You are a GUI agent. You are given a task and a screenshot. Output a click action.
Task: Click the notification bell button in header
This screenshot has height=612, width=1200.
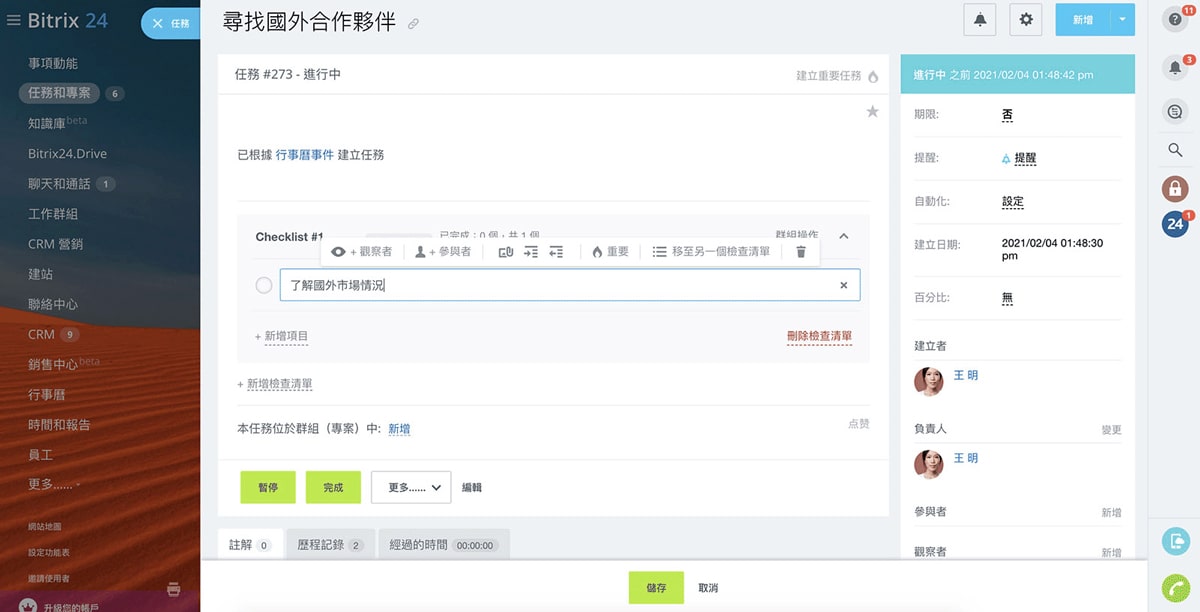coord(980,19)
